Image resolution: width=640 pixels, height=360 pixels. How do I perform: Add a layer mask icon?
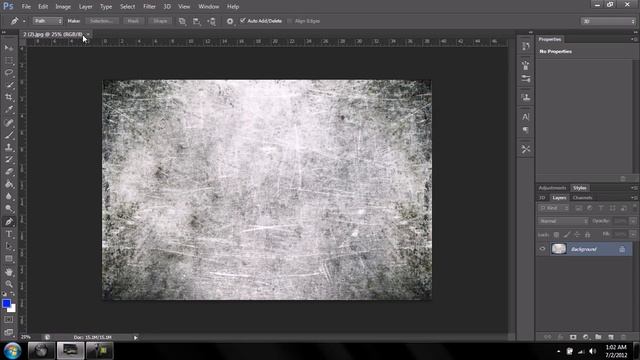[573, 337]
